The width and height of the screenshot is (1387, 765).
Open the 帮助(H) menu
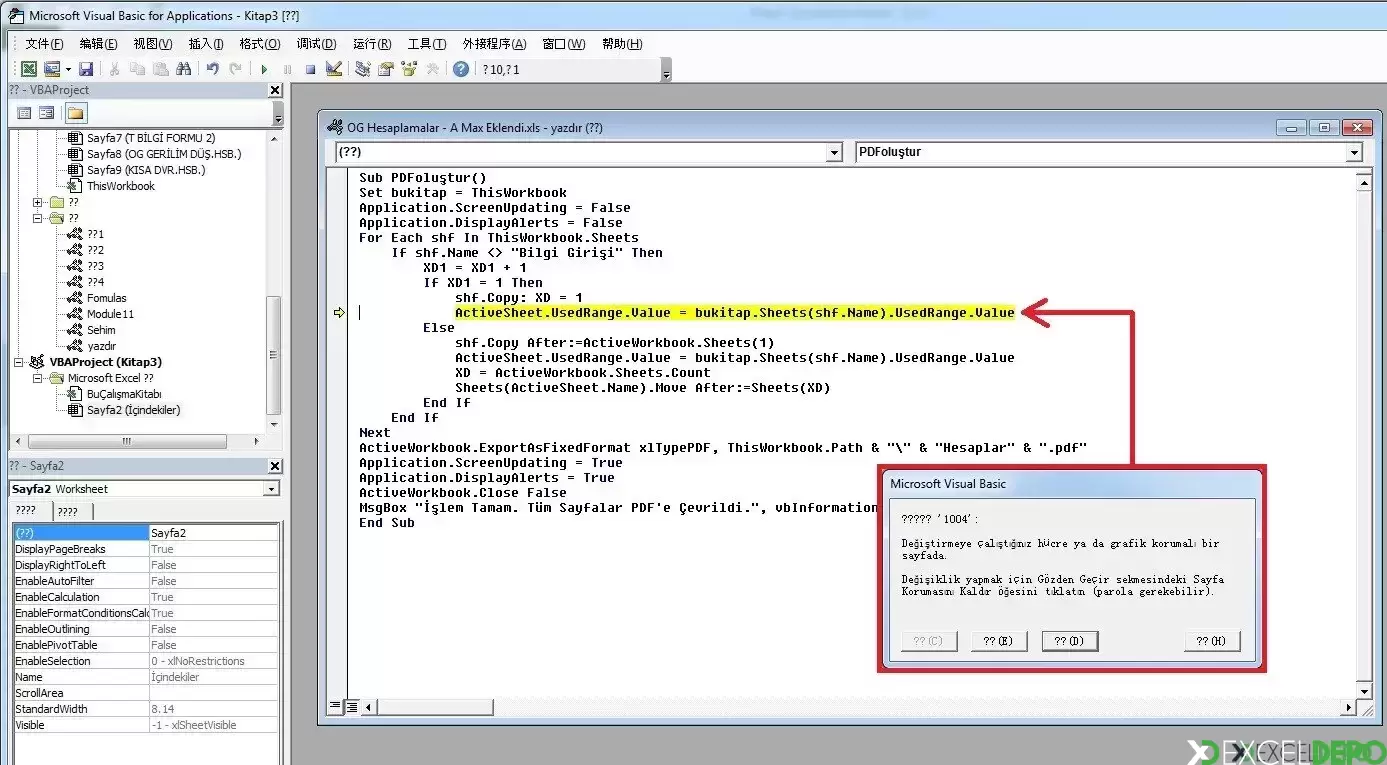click(x=622, y=44)
